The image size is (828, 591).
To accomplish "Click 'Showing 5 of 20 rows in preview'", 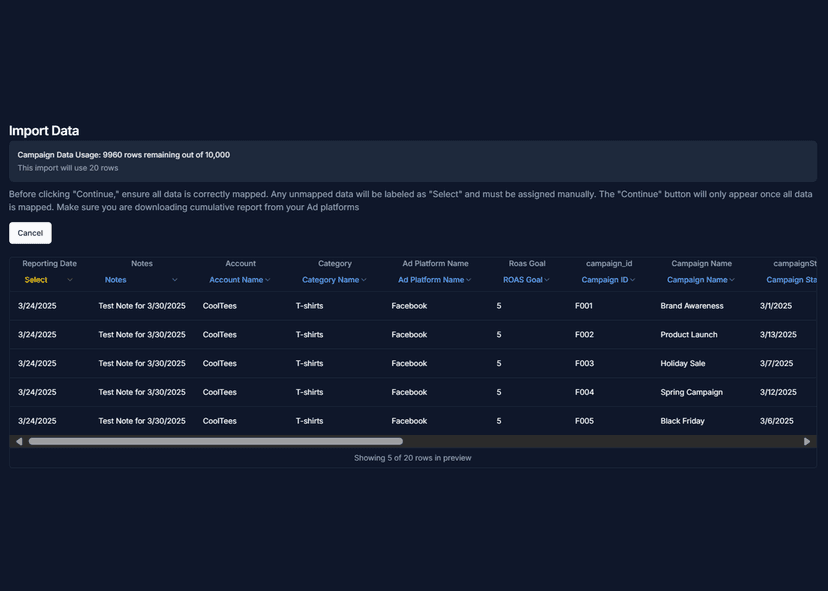I will tap(412, 458).
